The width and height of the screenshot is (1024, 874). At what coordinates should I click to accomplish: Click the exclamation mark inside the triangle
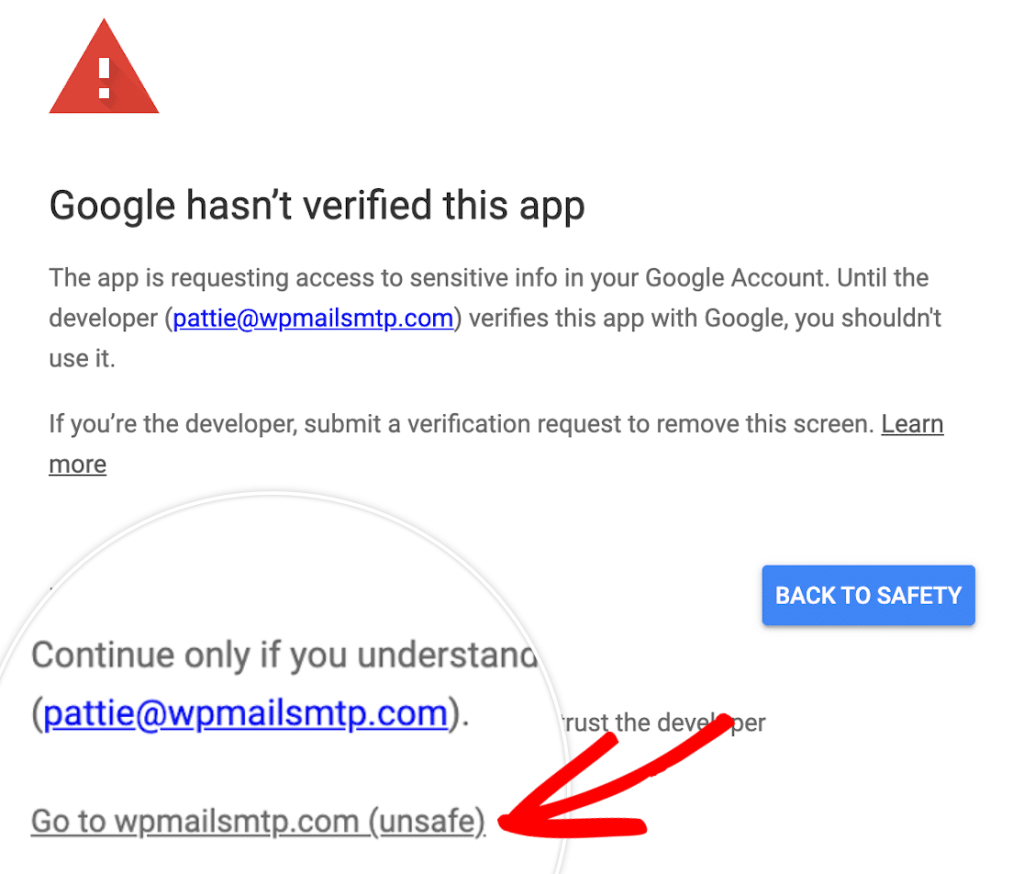pyautogui.click(x=104, y=76)
